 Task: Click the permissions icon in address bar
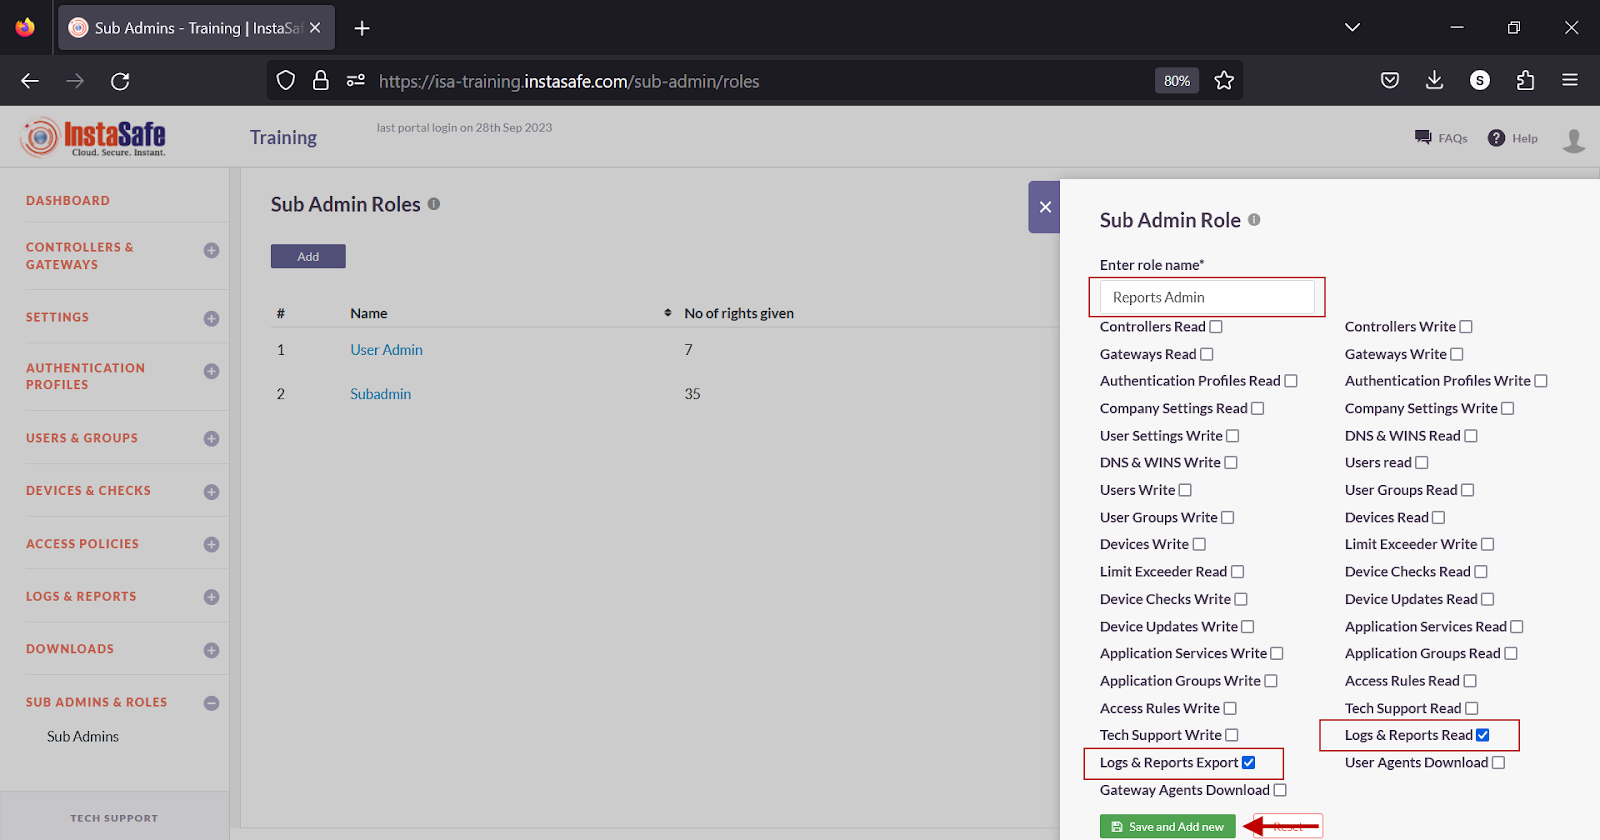click(356, 81)
